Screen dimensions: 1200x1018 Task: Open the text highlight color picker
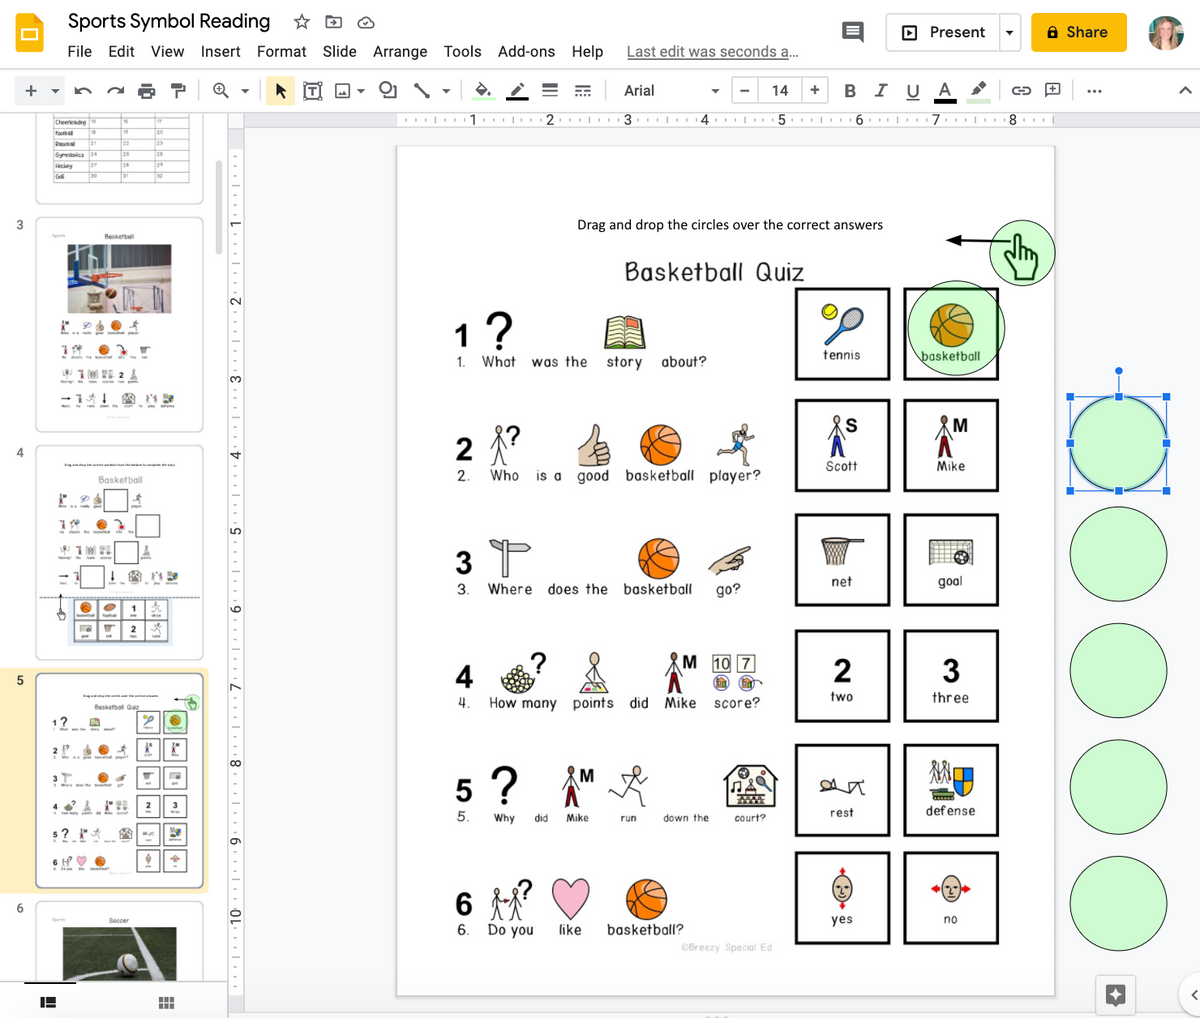(x=978, y=90)
